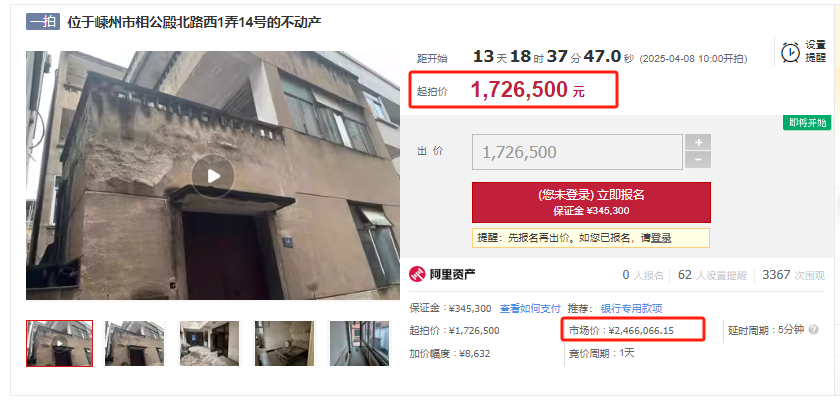Viewport: 840px width, 402px height.
Task: Click the 一拍 auction round tag
Action: click(43, 23)
